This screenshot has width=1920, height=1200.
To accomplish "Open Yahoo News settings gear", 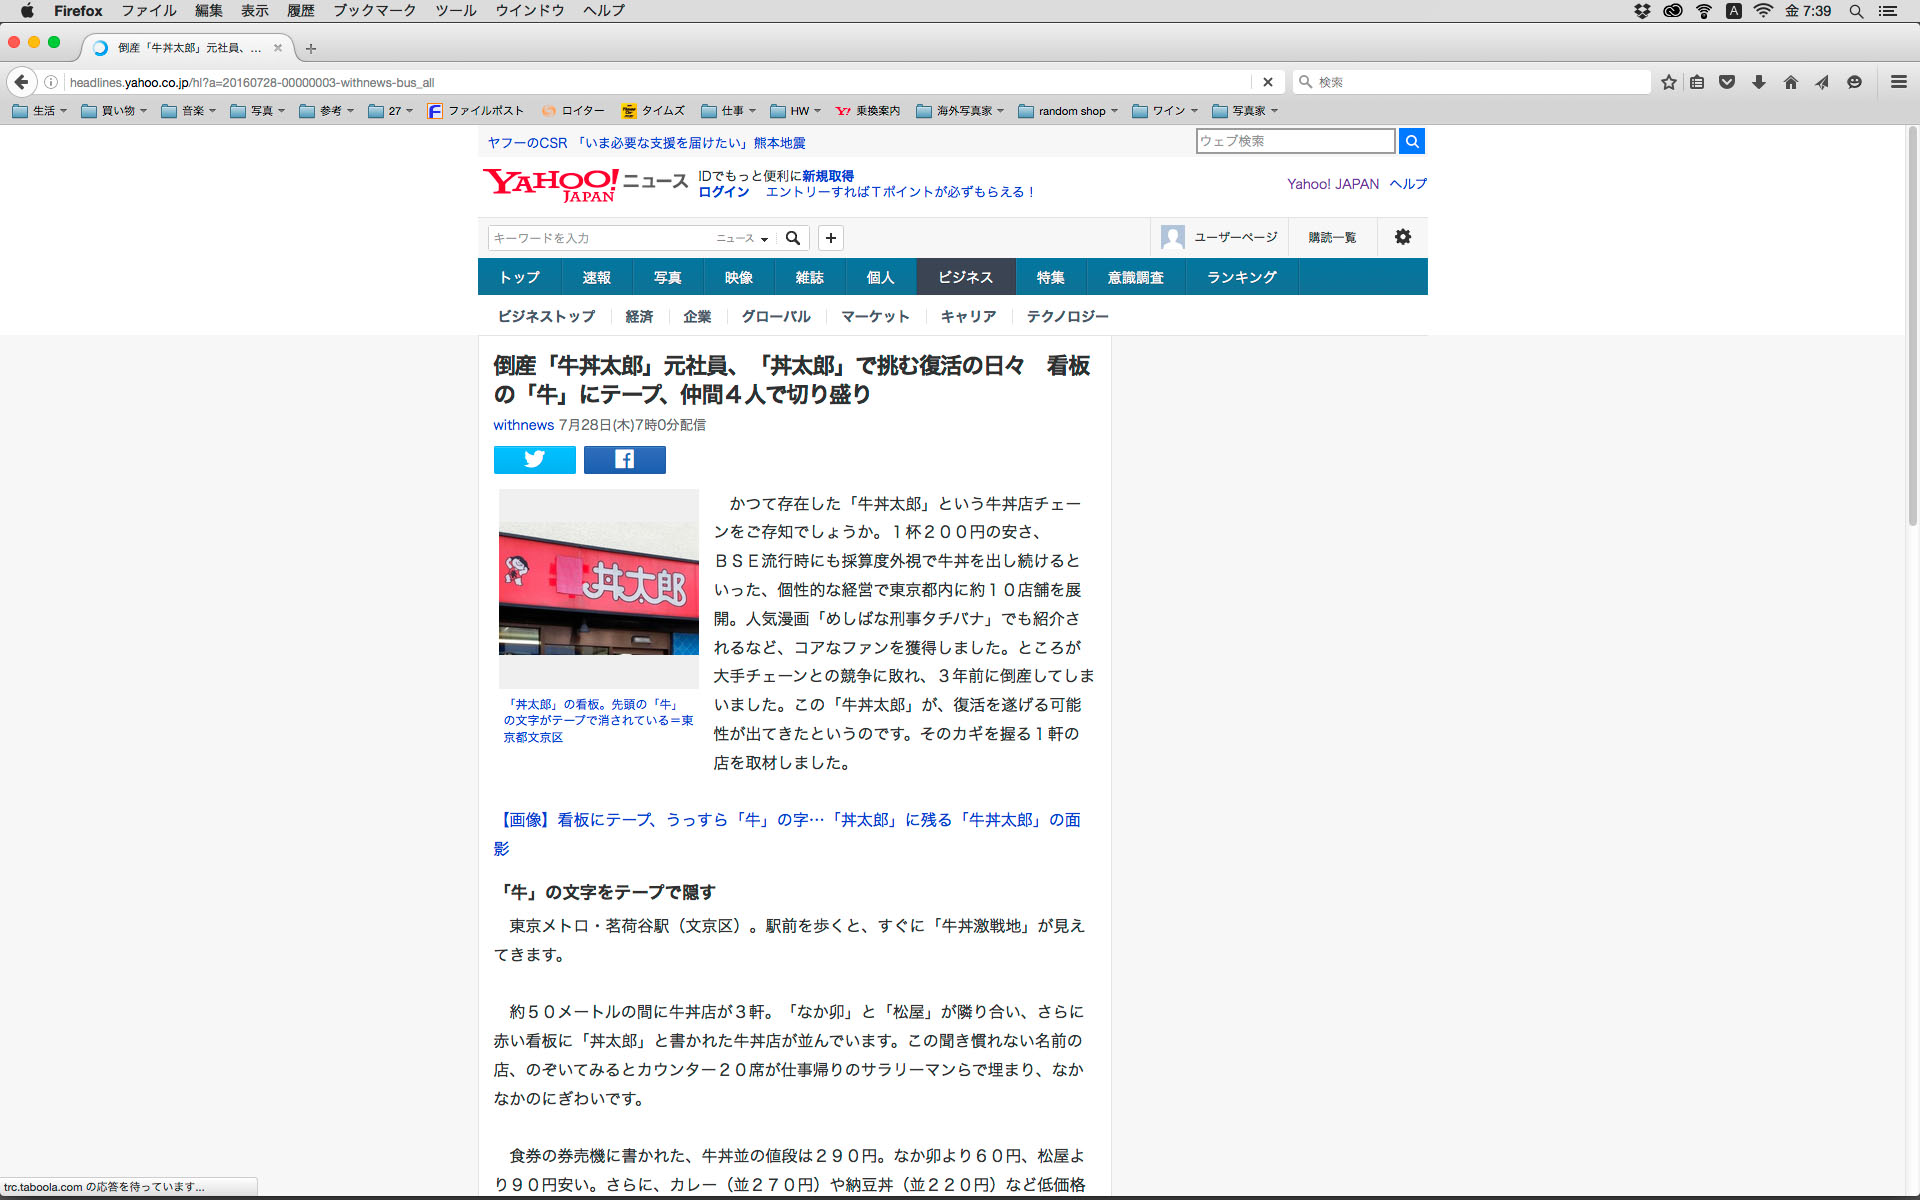I will tap(1402, 237).
